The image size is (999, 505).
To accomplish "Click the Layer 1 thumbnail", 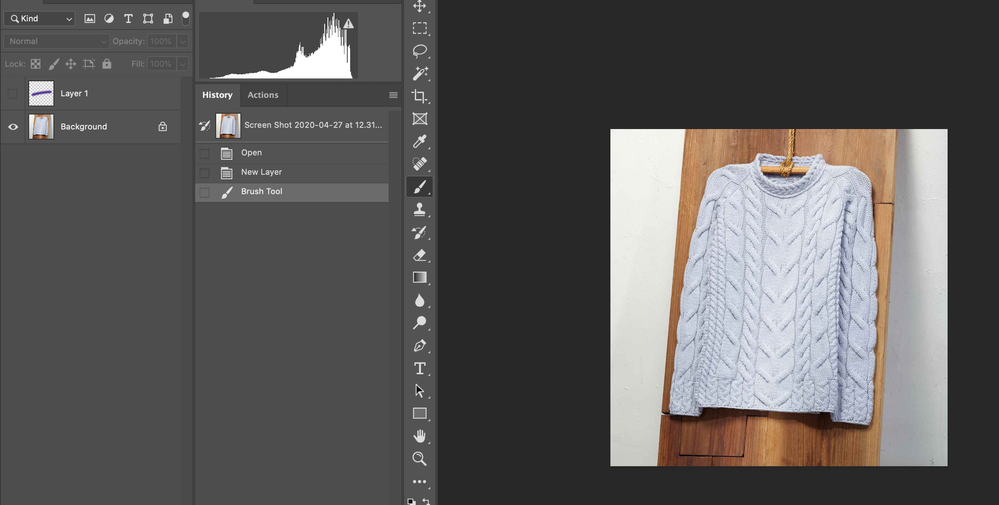I will click(41, 94).
